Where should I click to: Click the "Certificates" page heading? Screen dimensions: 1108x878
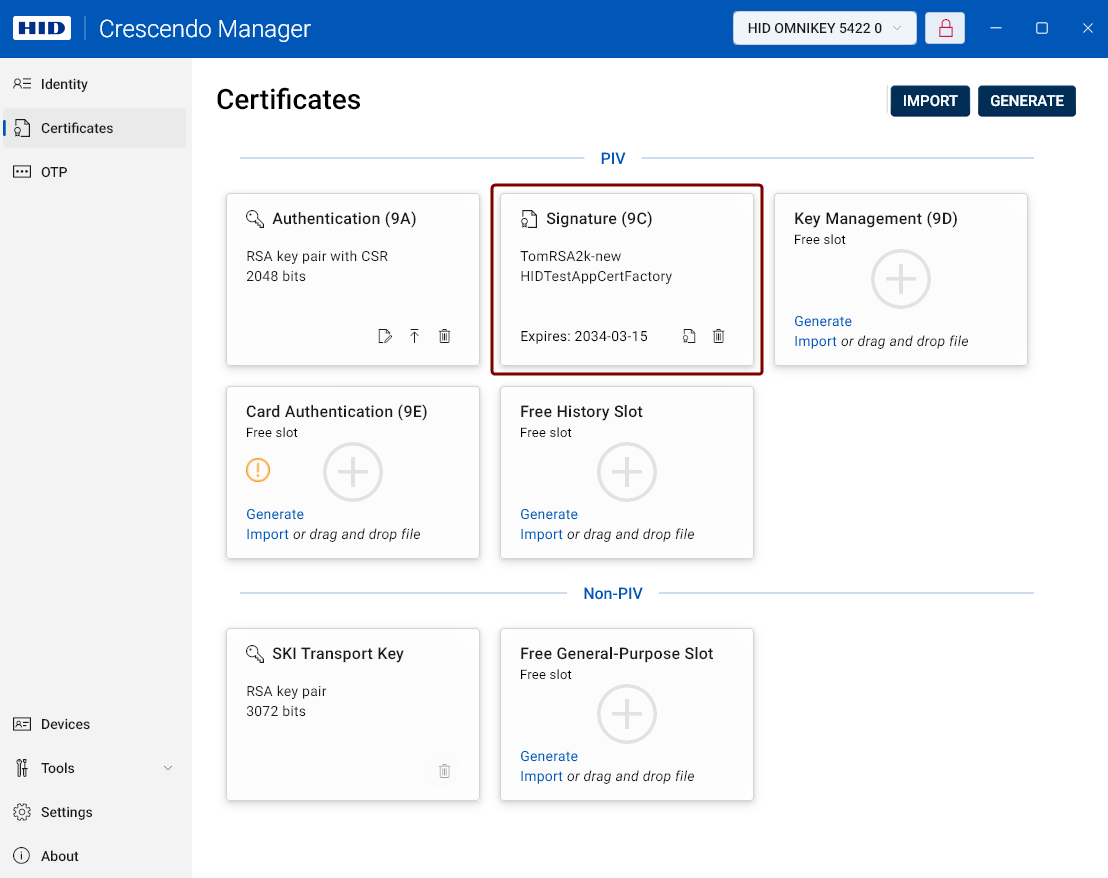288,100
